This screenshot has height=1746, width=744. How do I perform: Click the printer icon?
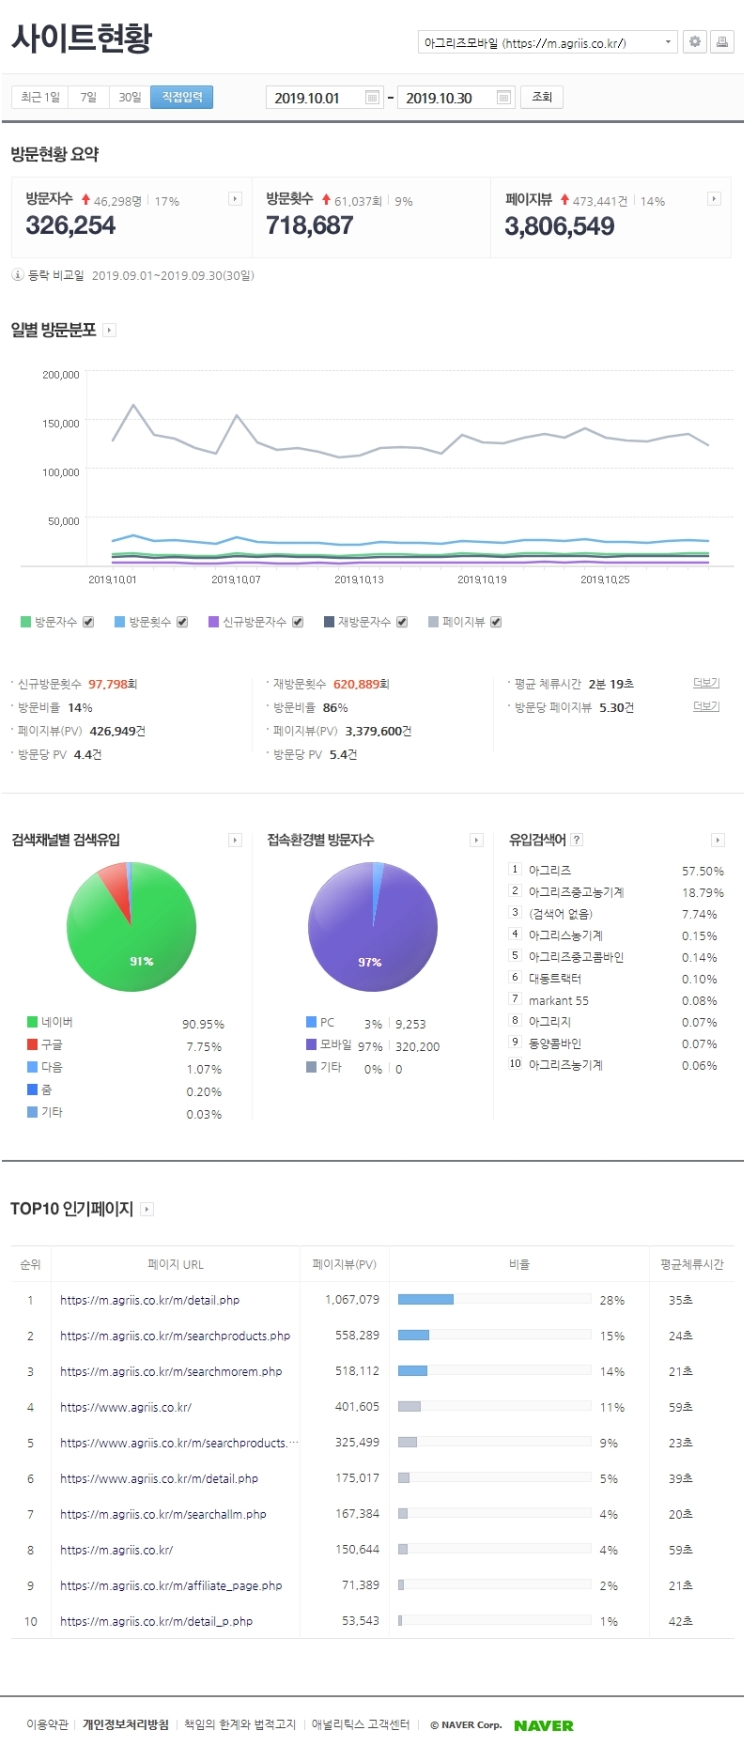pyautogui.click(x=722, y=42)
